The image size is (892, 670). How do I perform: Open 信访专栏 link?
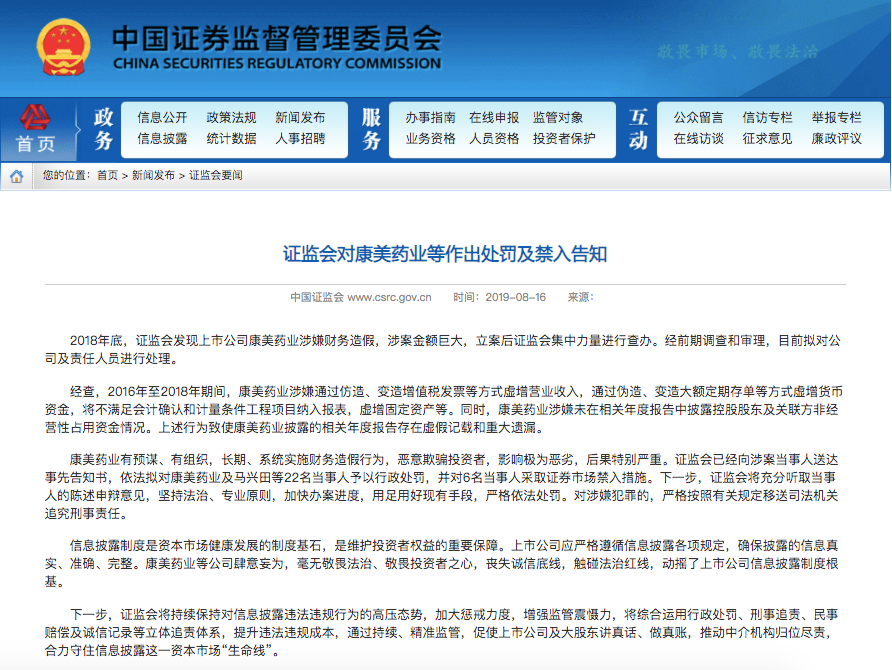tap(767, 118)
